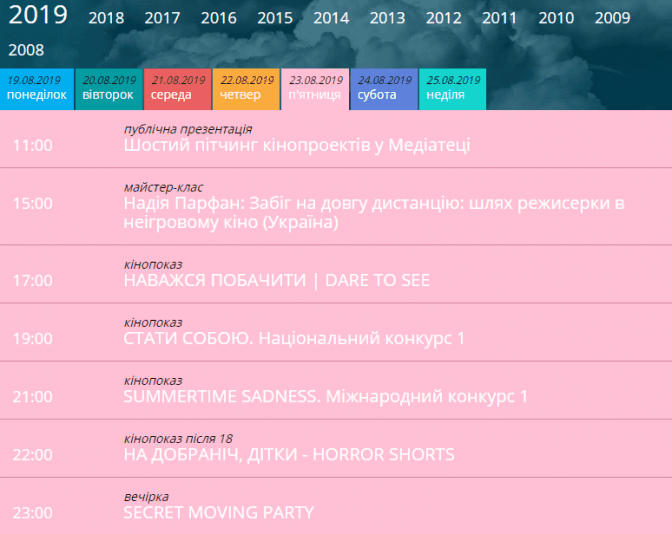Open the середа 21.08.2019 tab
The height and width of the screenshot is (534, 672).
pyautogui.click(x=177, y=88)
